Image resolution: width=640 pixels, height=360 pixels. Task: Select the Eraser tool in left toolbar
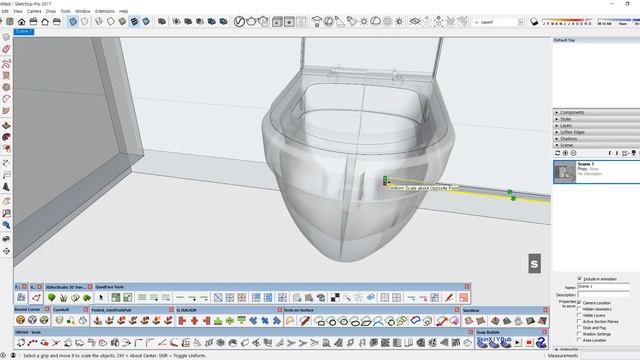6,49
